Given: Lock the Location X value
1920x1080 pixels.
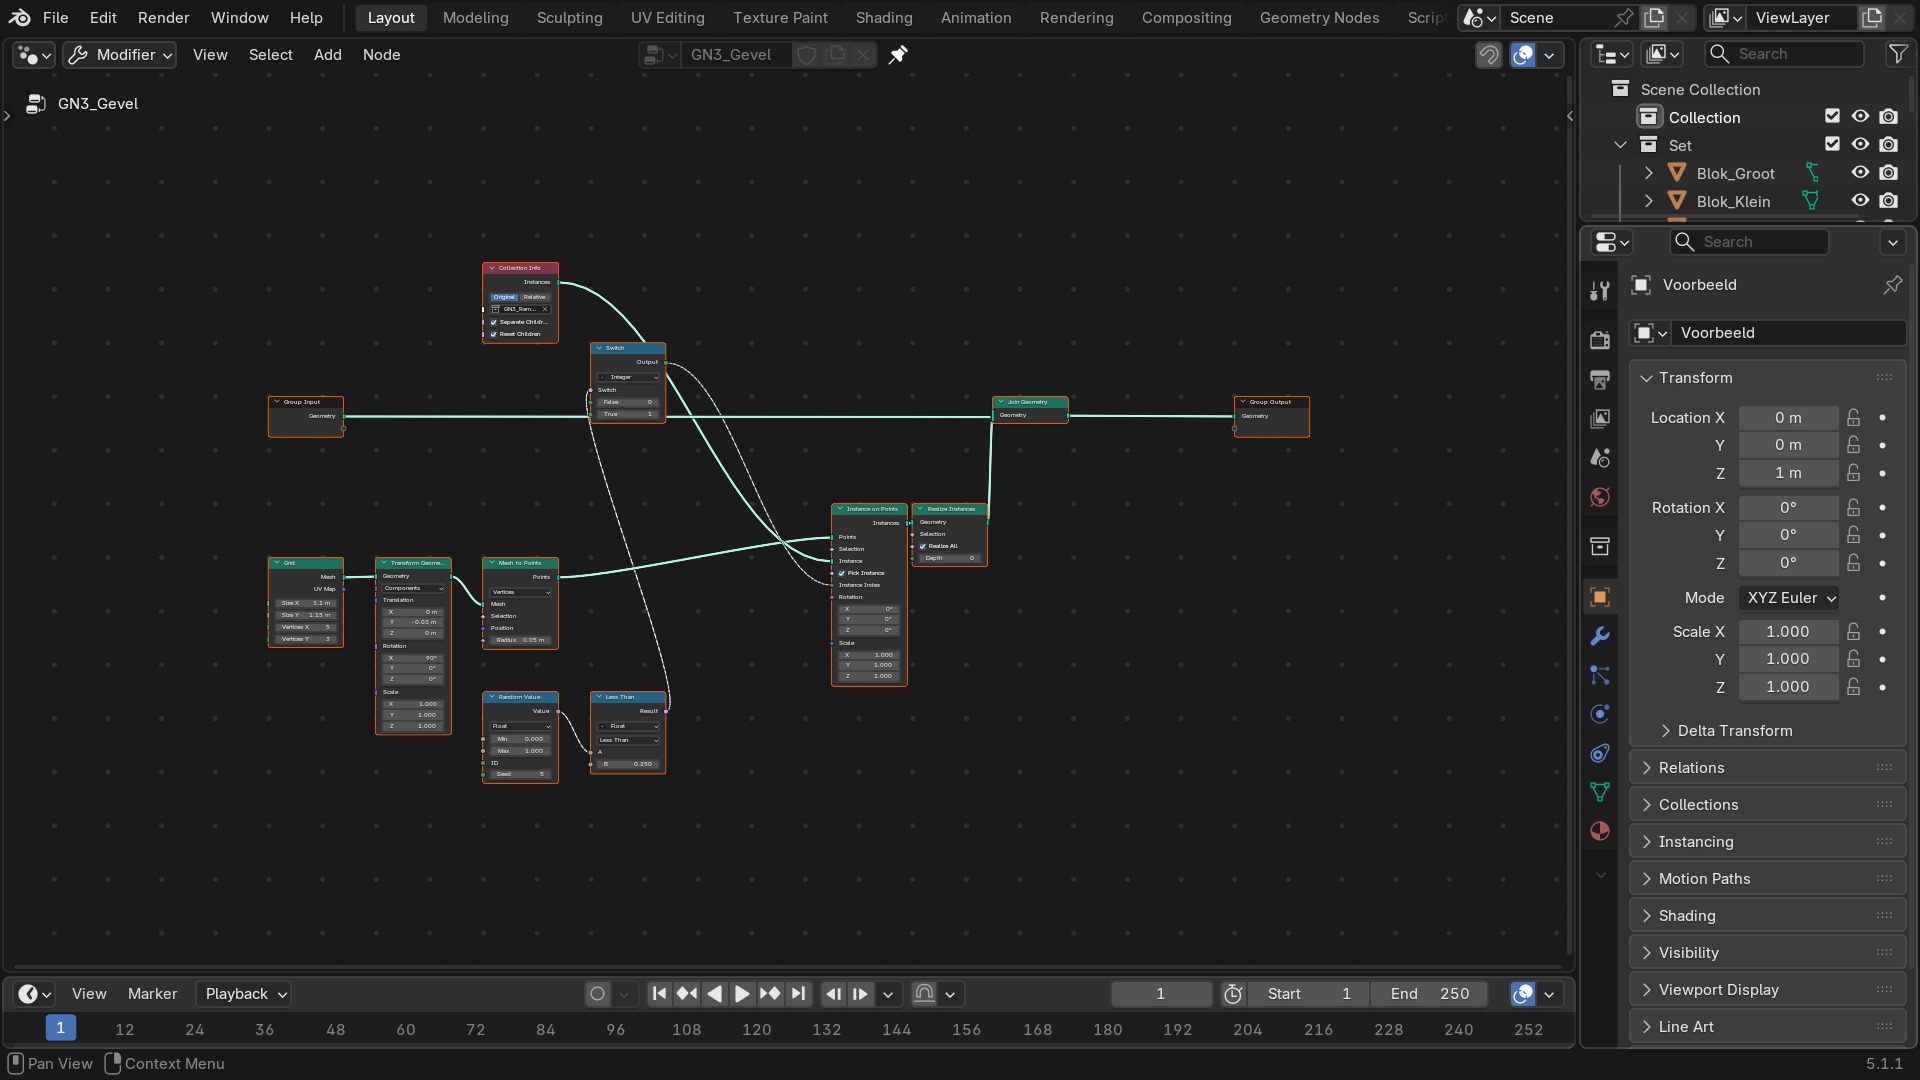Looking at the screenshot, I should pos(1854,418).
